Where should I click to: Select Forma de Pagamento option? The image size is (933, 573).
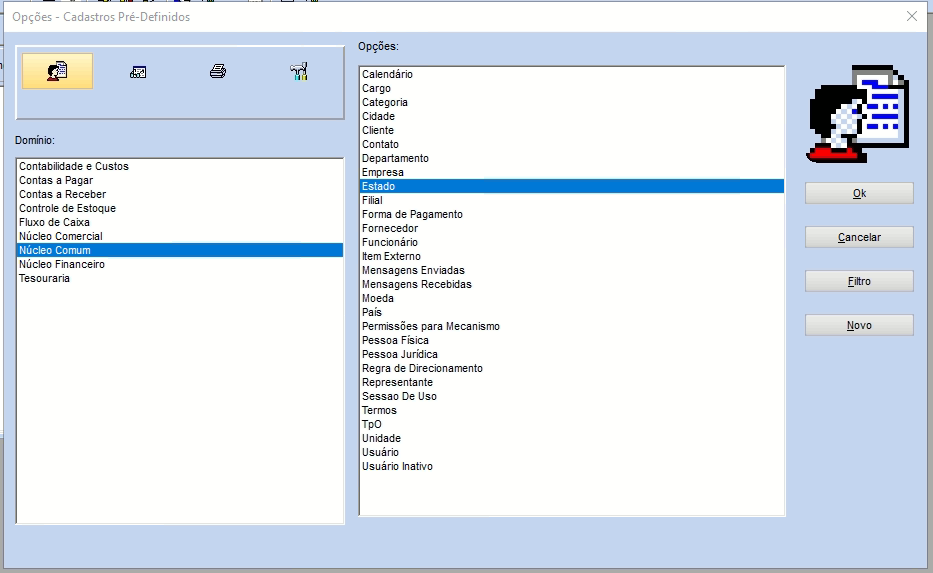(x=572, y=214)
